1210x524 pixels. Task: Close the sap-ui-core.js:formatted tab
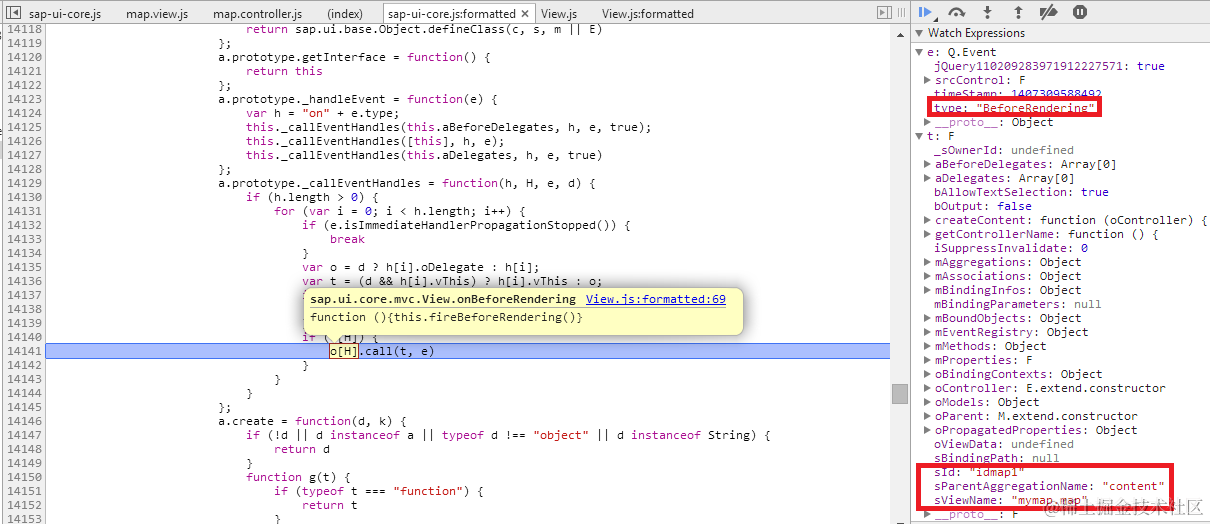click(526, 14)
